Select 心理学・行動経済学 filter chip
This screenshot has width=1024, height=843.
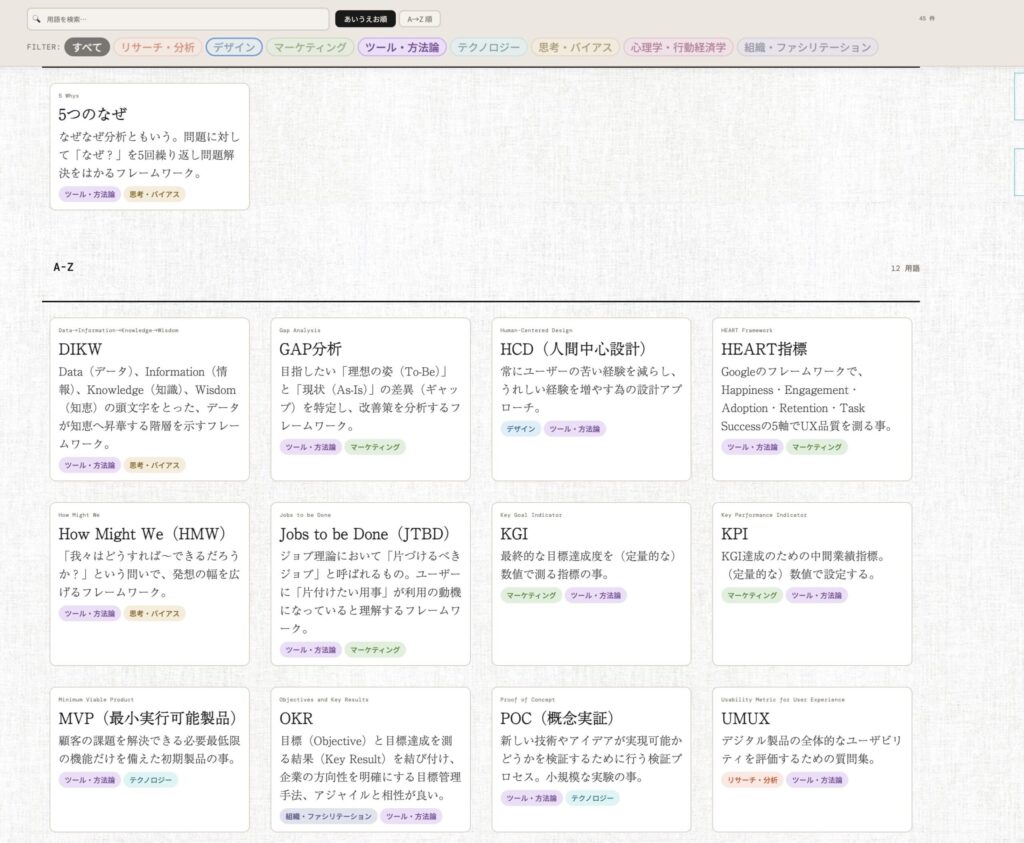click(677, 47)
